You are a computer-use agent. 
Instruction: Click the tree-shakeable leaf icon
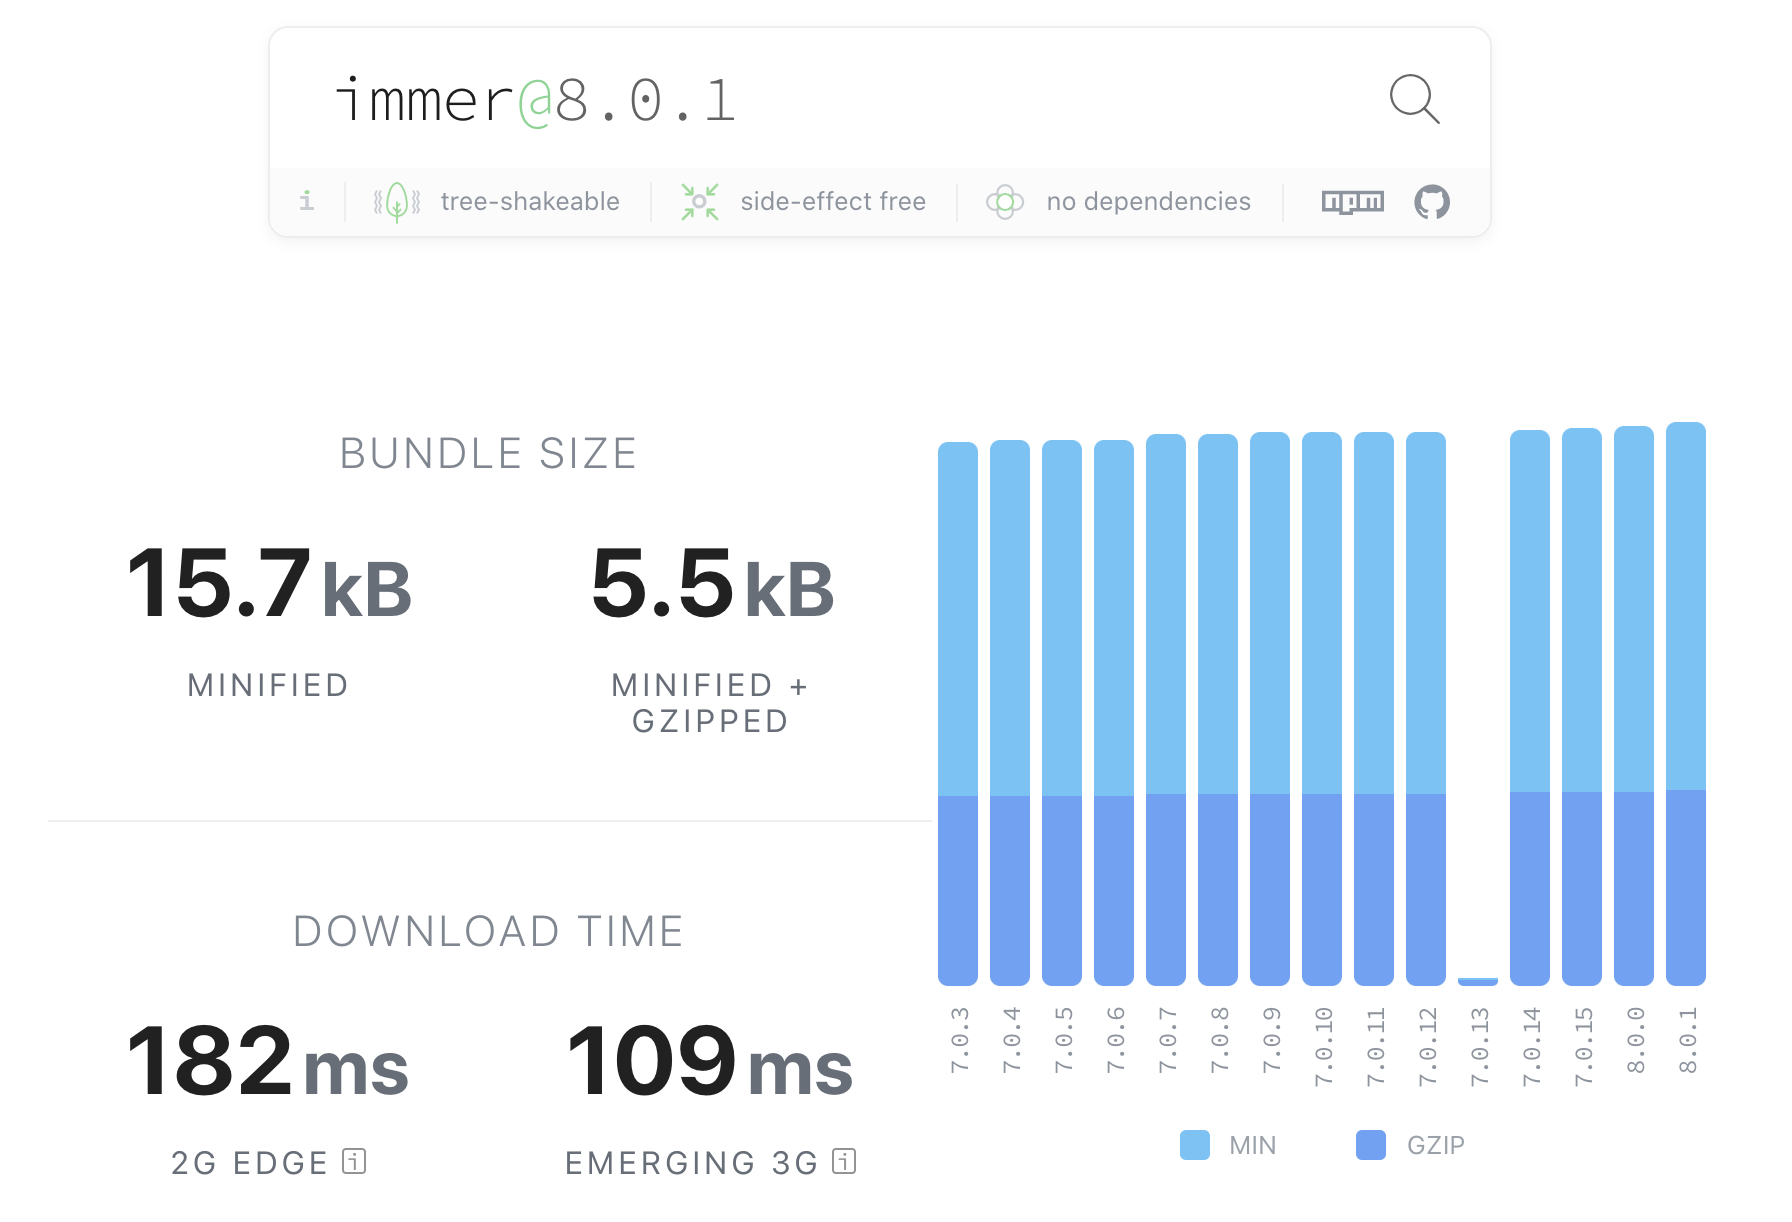coord(395,201)
